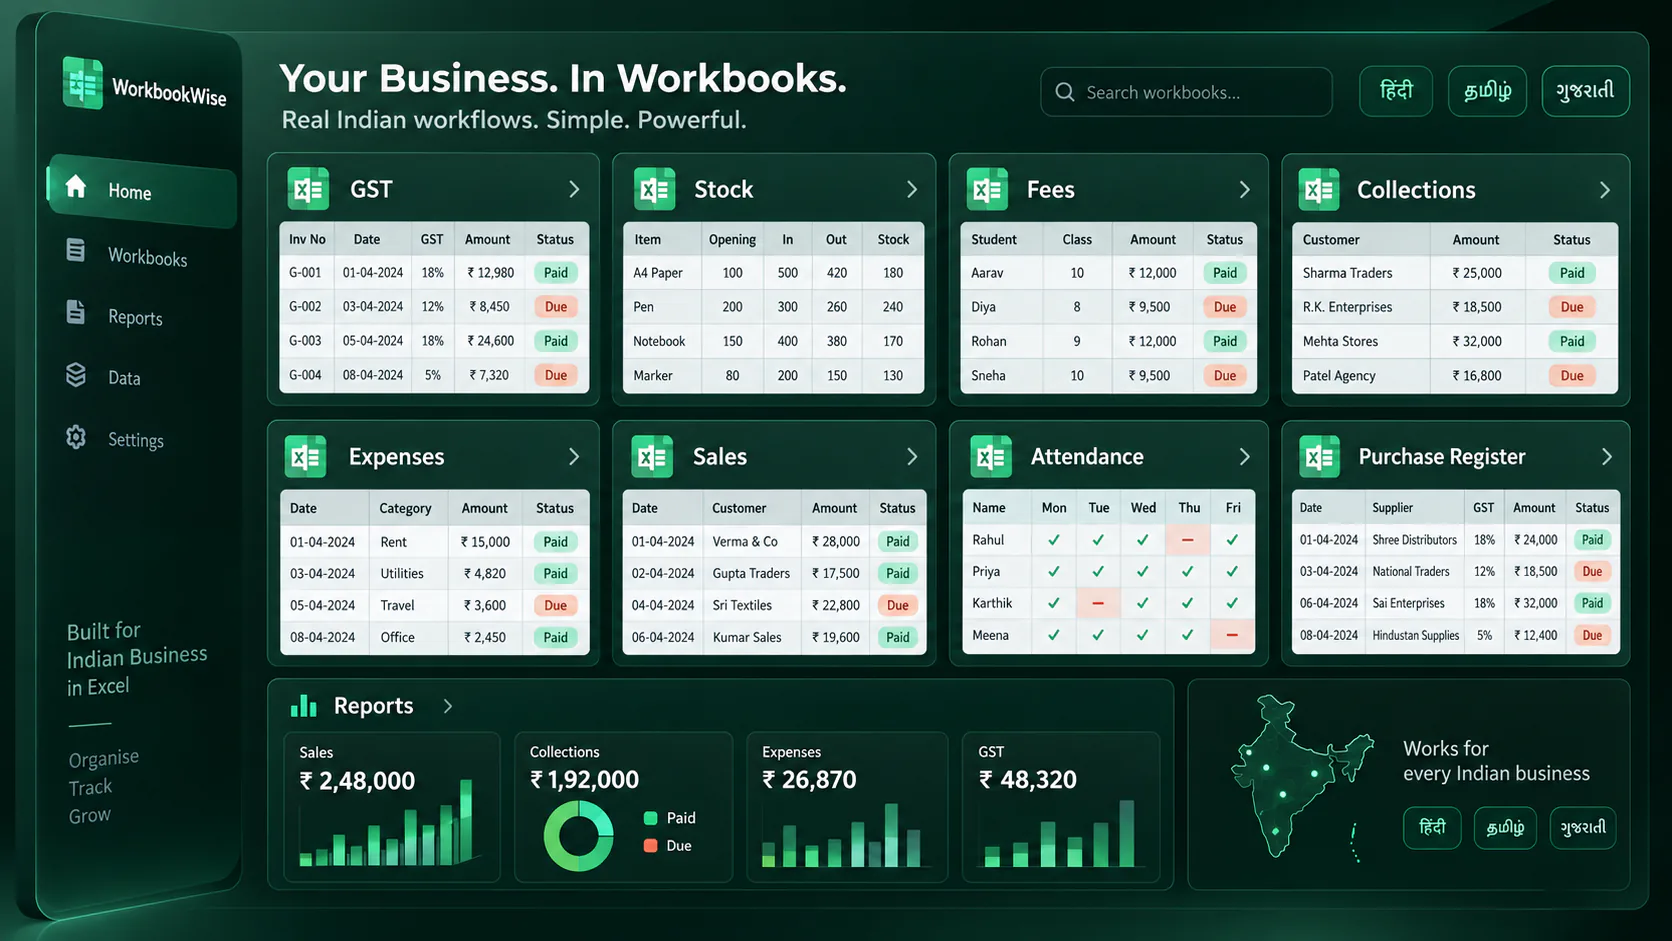Select Data in the sidebar

pos(104,376)
